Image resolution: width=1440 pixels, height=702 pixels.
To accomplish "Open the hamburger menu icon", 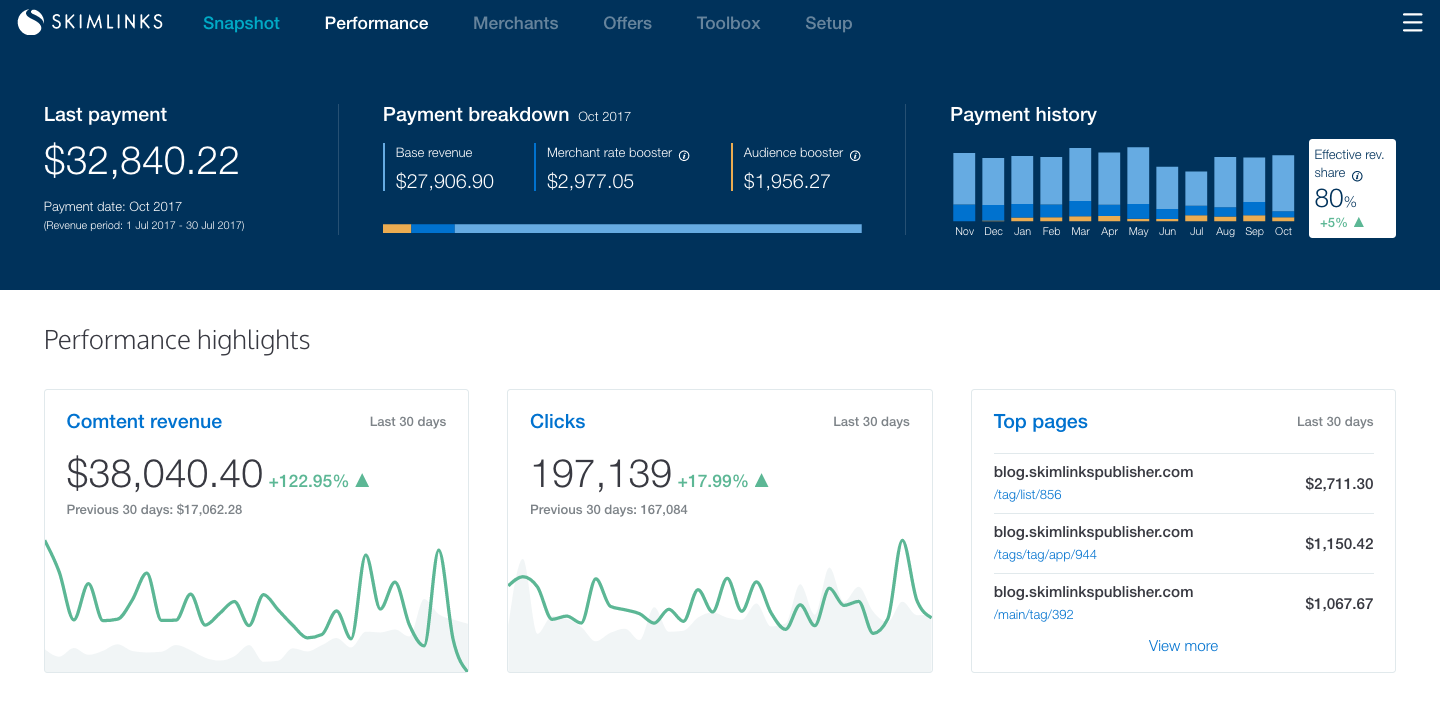I will pos(1412,23).
